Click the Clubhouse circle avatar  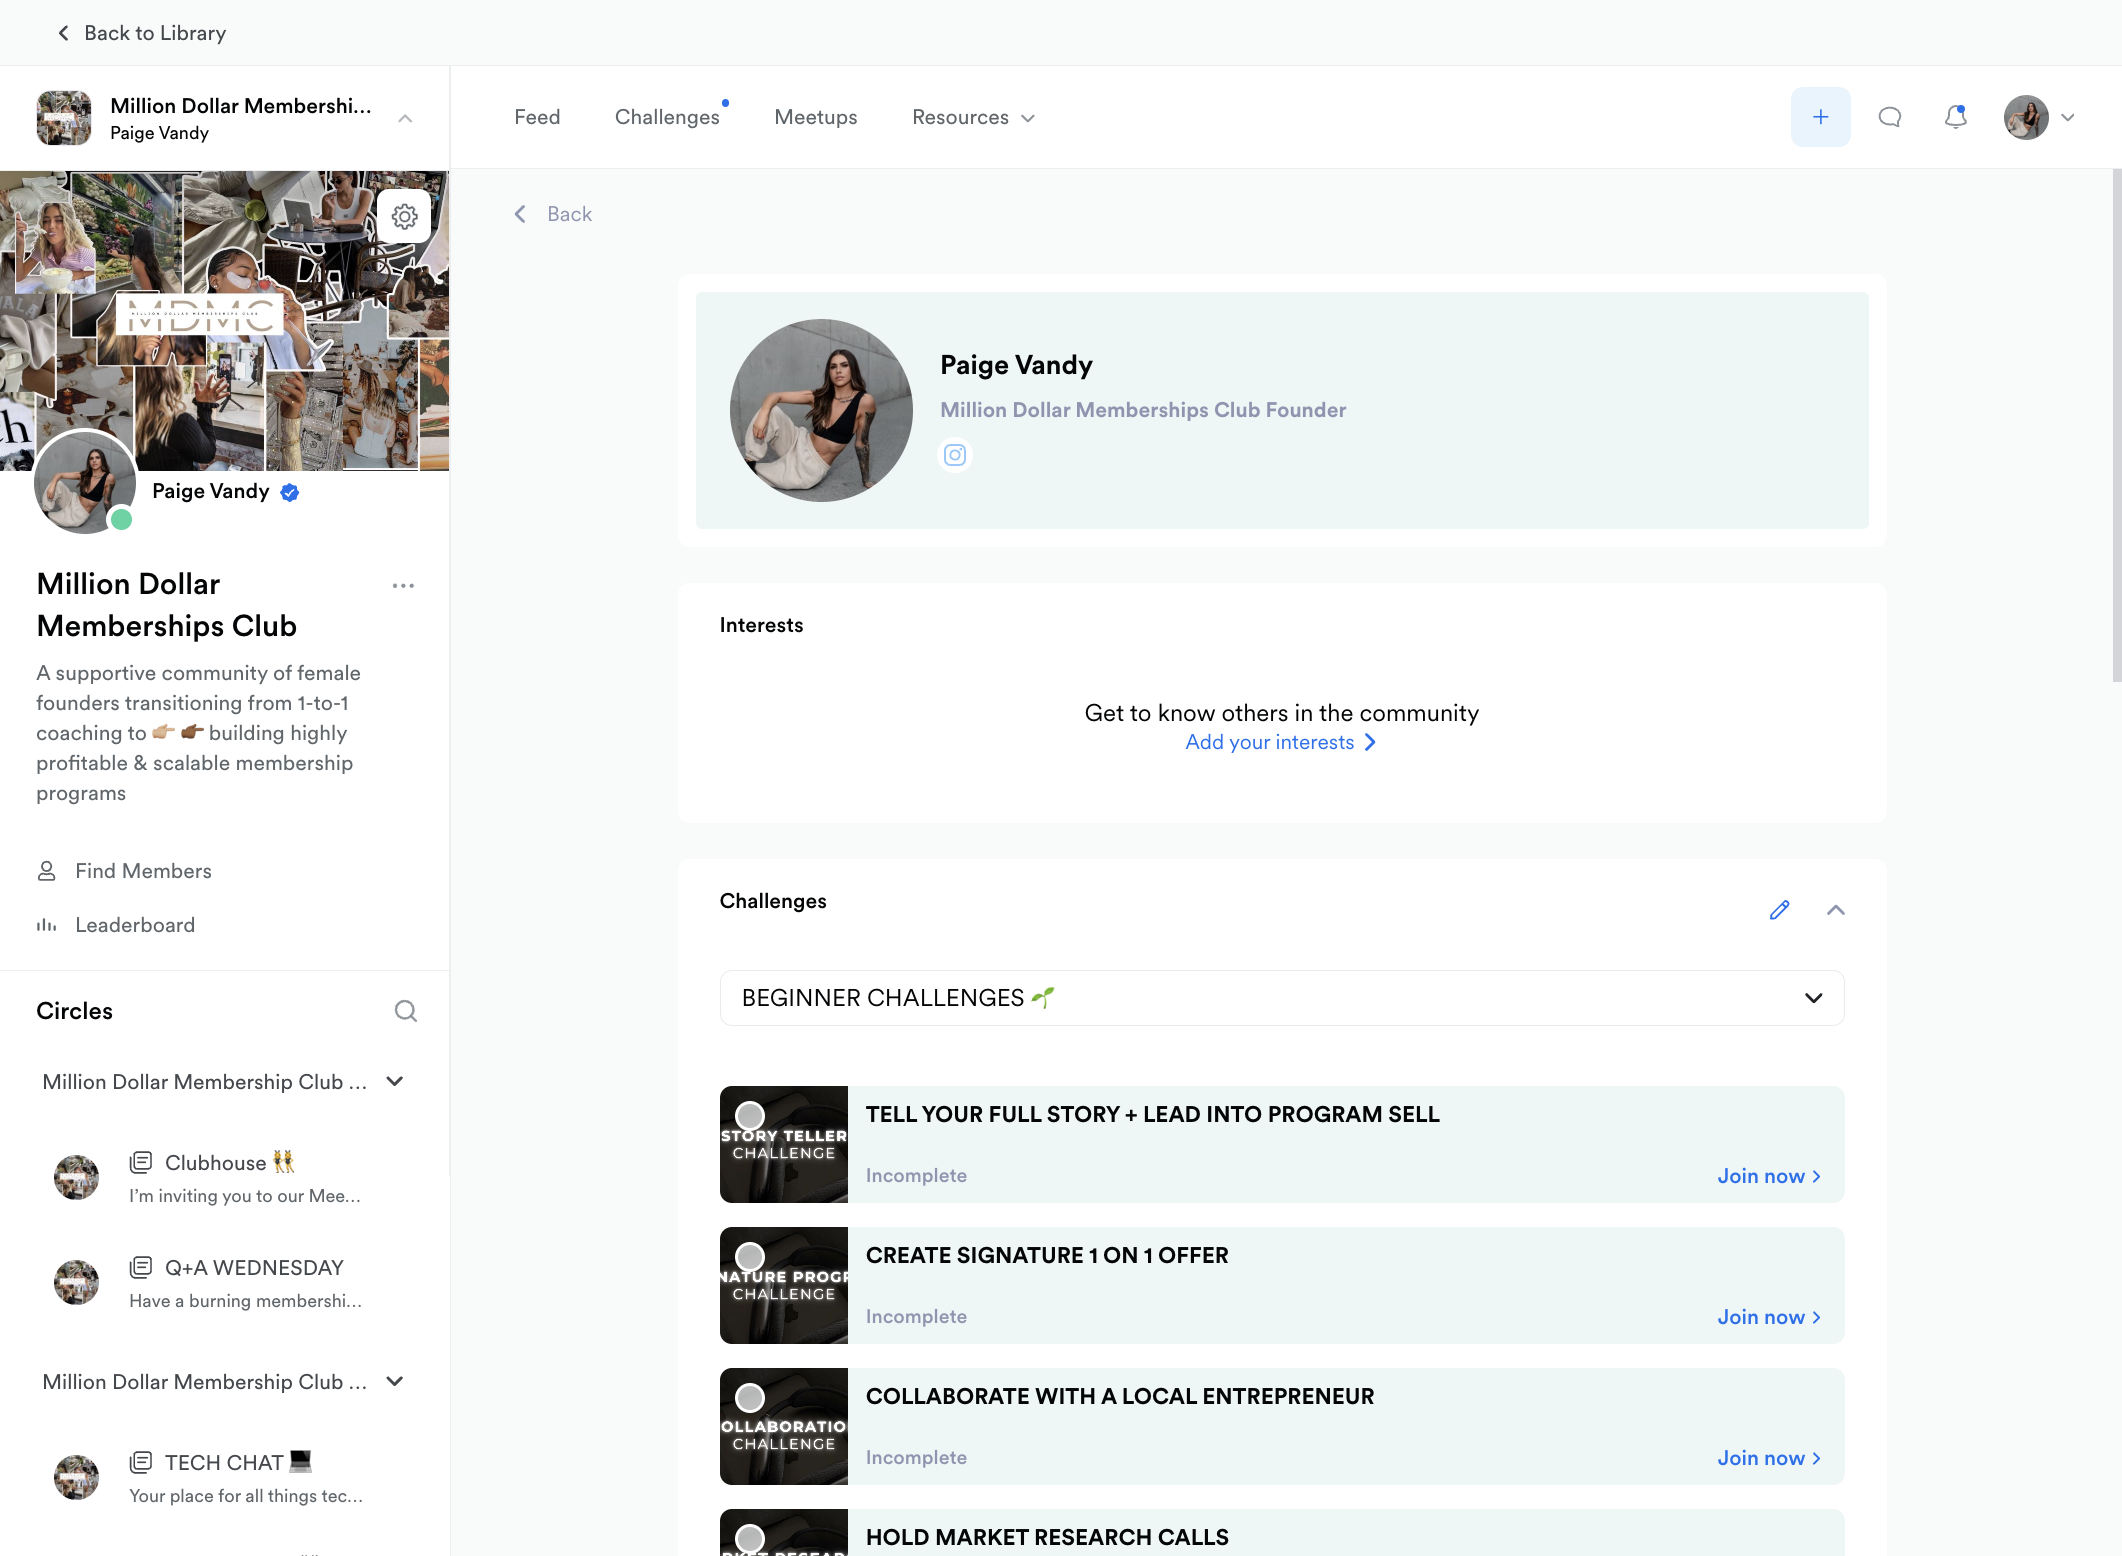[x=76, y=1178]
